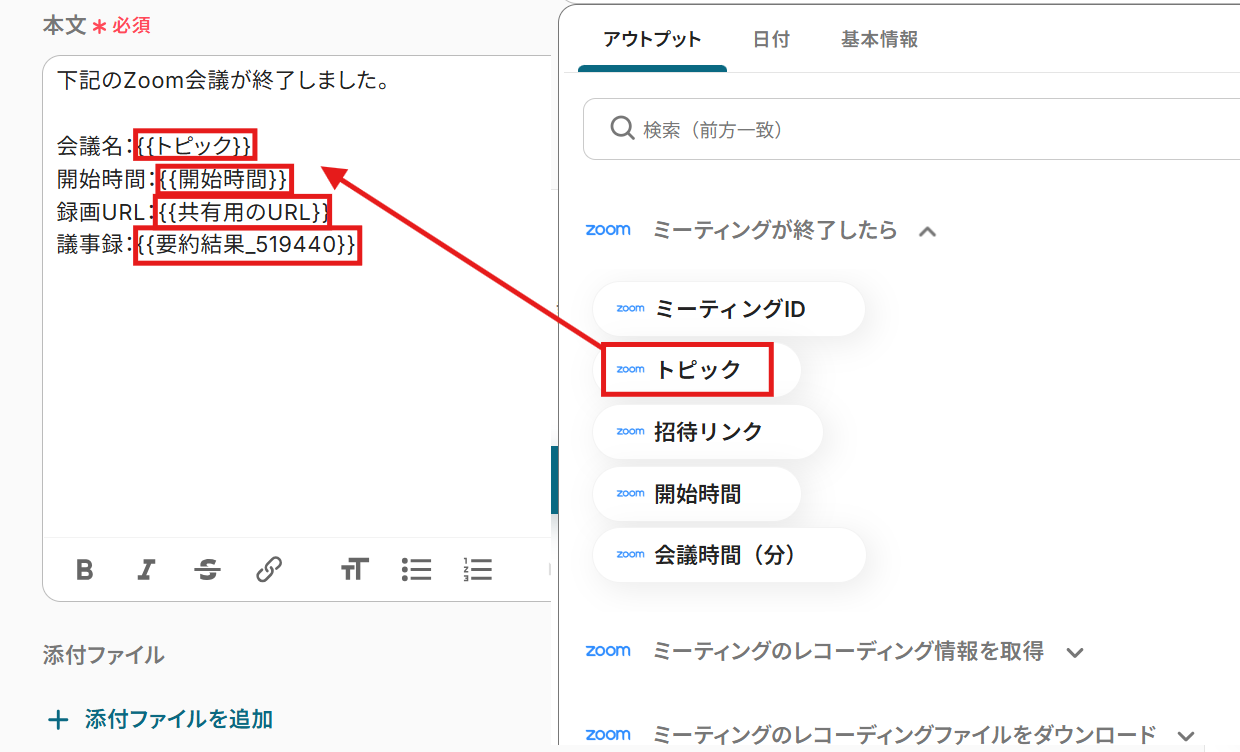The image size is (1240, 752).
Task: Expand ミーティングのレコーディング情報を取得 section
Action: coord(1075,652)
